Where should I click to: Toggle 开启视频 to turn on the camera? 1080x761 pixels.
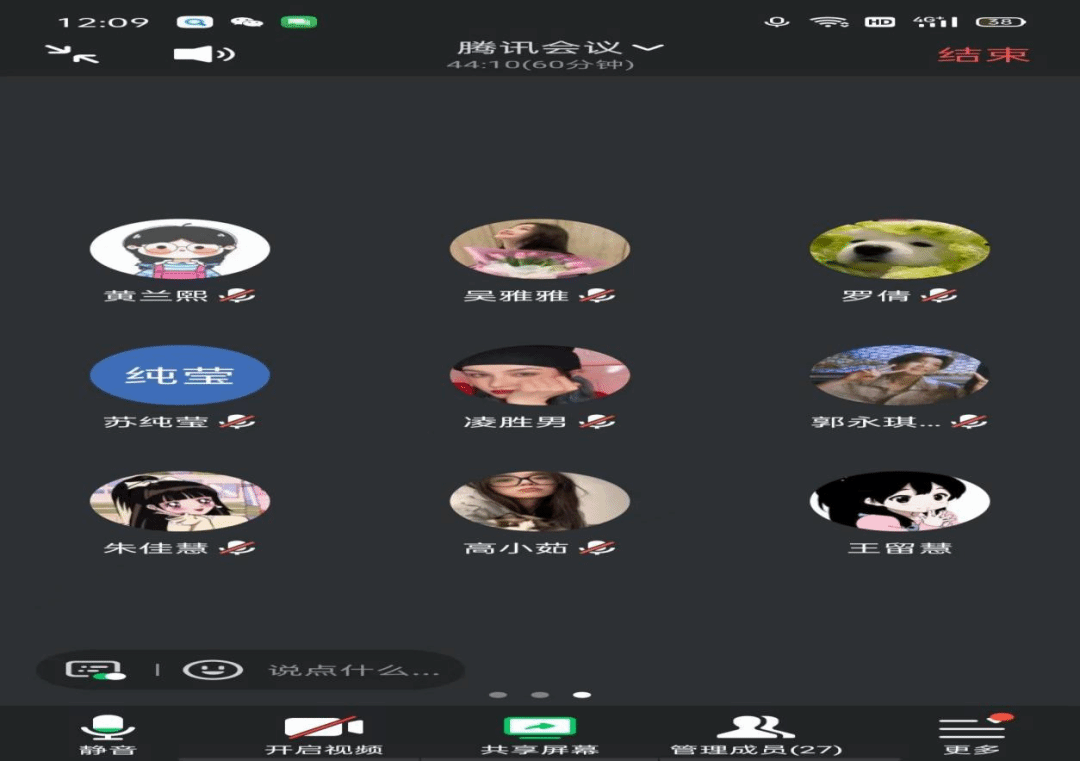323,735
